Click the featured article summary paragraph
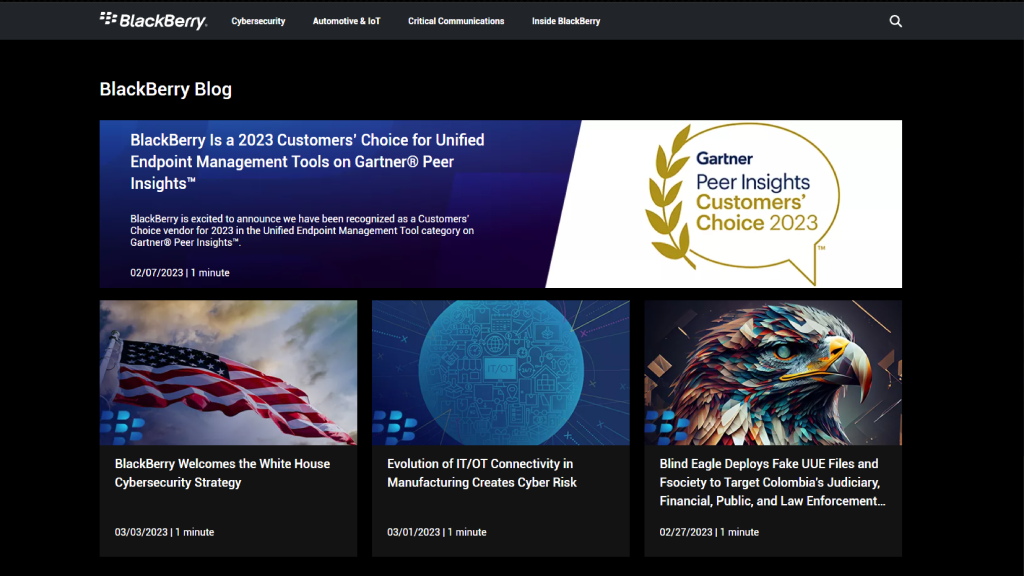This screenshot has width=1024, height=576. pyautogui.click(x=302, y=231)
